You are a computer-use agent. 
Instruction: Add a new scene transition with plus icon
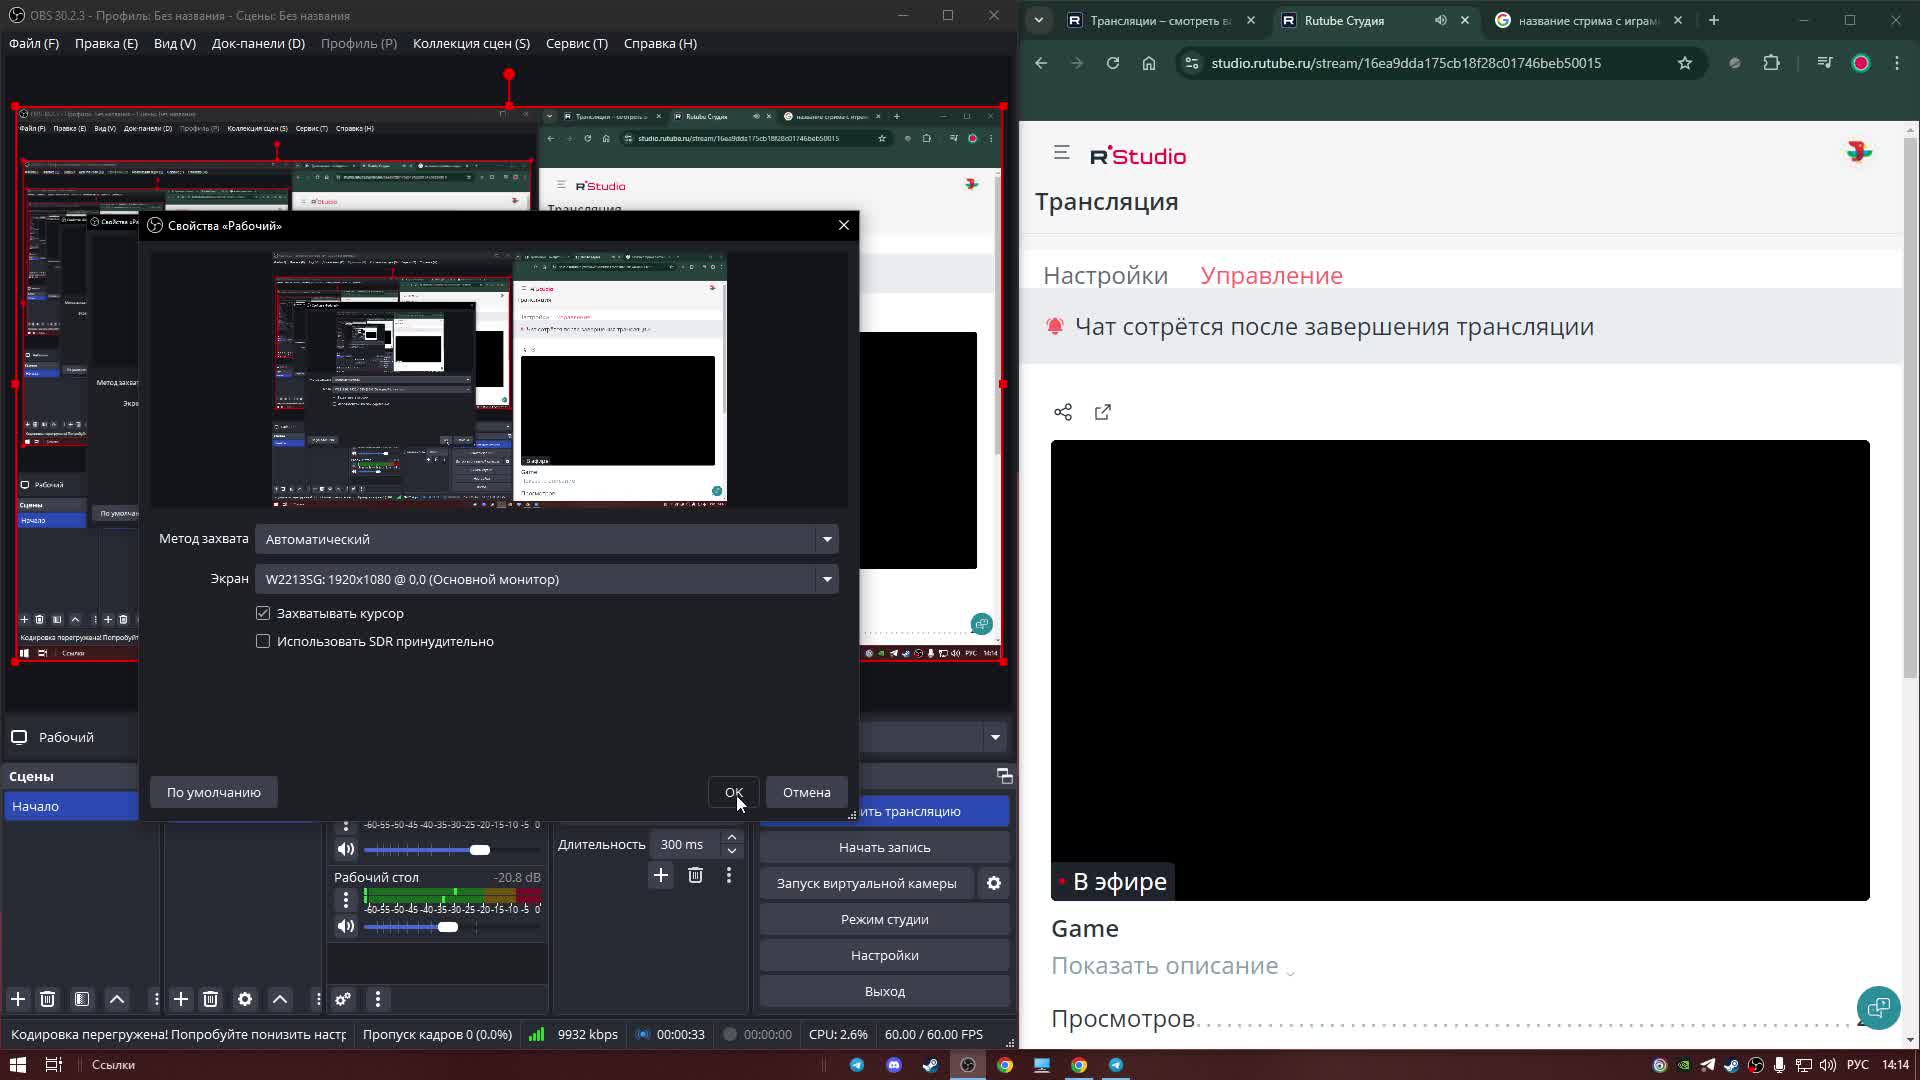click(660, 875)
